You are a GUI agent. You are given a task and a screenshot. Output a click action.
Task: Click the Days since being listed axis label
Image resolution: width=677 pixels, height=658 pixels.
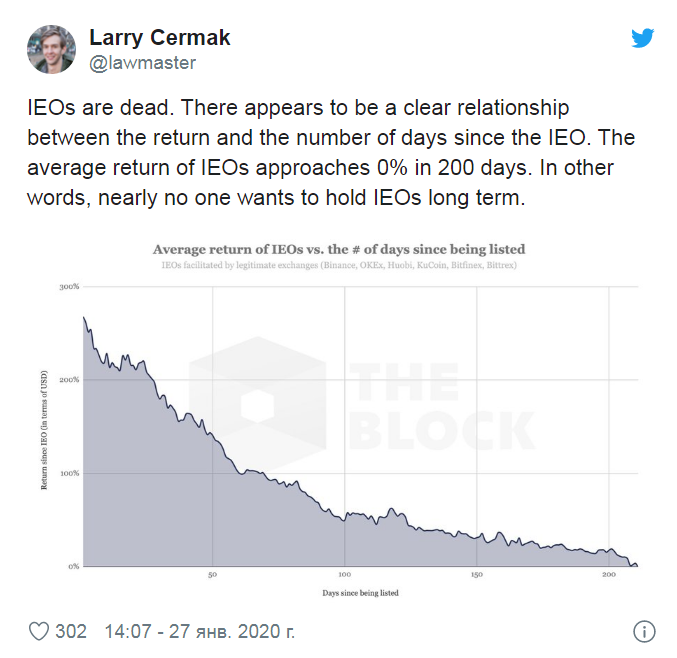click(x=361, y=593)
